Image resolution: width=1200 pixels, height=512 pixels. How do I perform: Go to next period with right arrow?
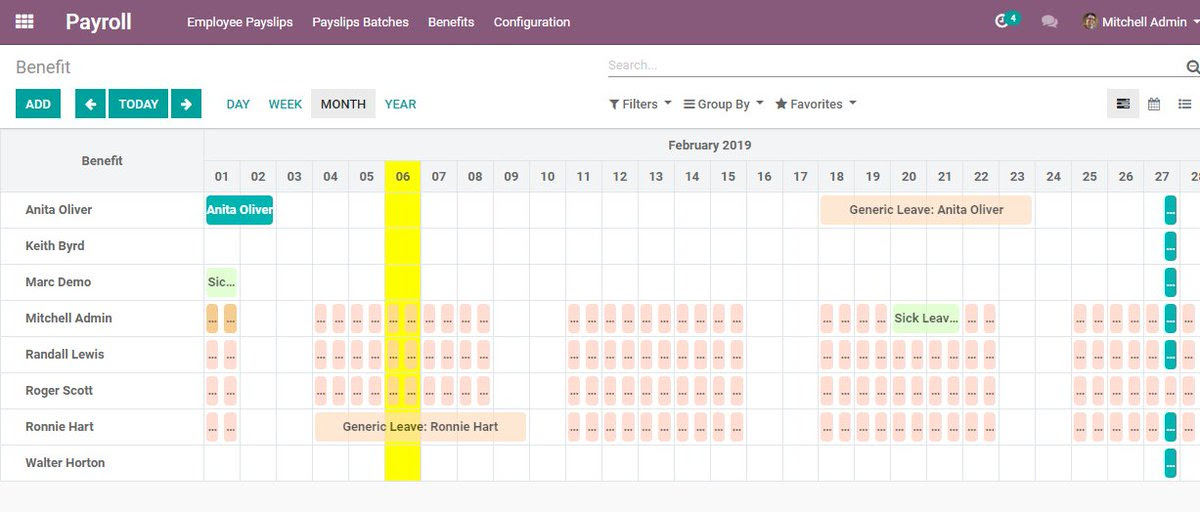[186, 104]
